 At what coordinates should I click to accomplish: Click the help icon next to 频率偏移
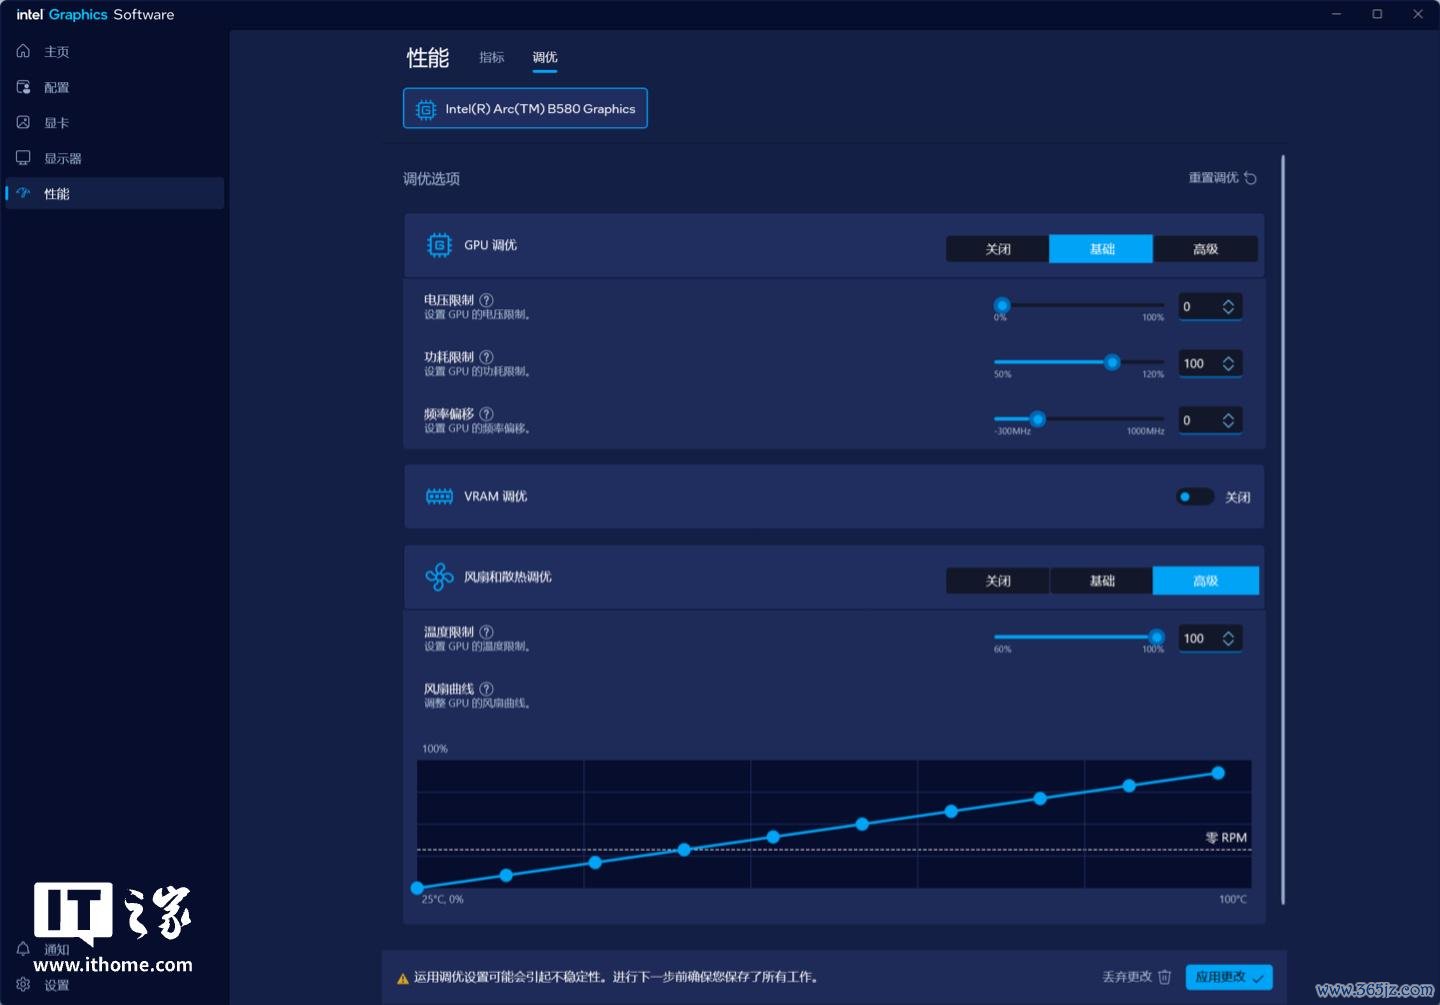(x=486, y=414)
